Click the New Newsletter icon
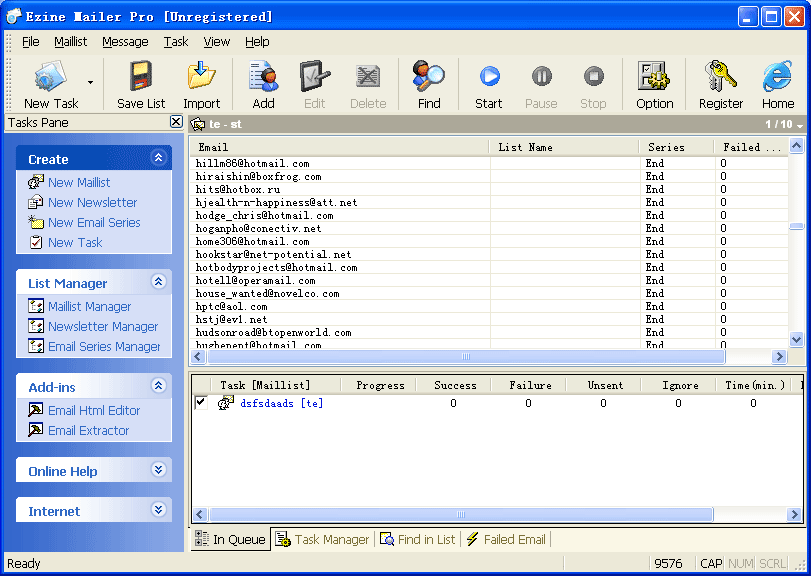 (36, 202)
